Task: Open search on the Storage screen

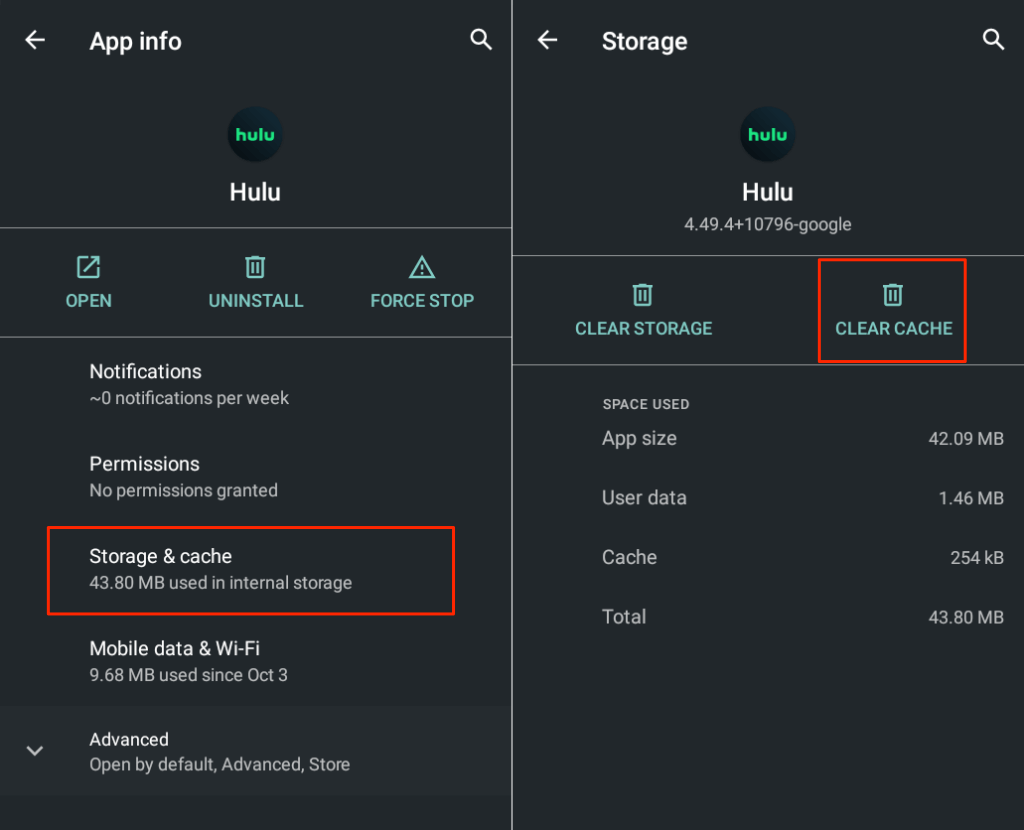Action: coord(993,40)
